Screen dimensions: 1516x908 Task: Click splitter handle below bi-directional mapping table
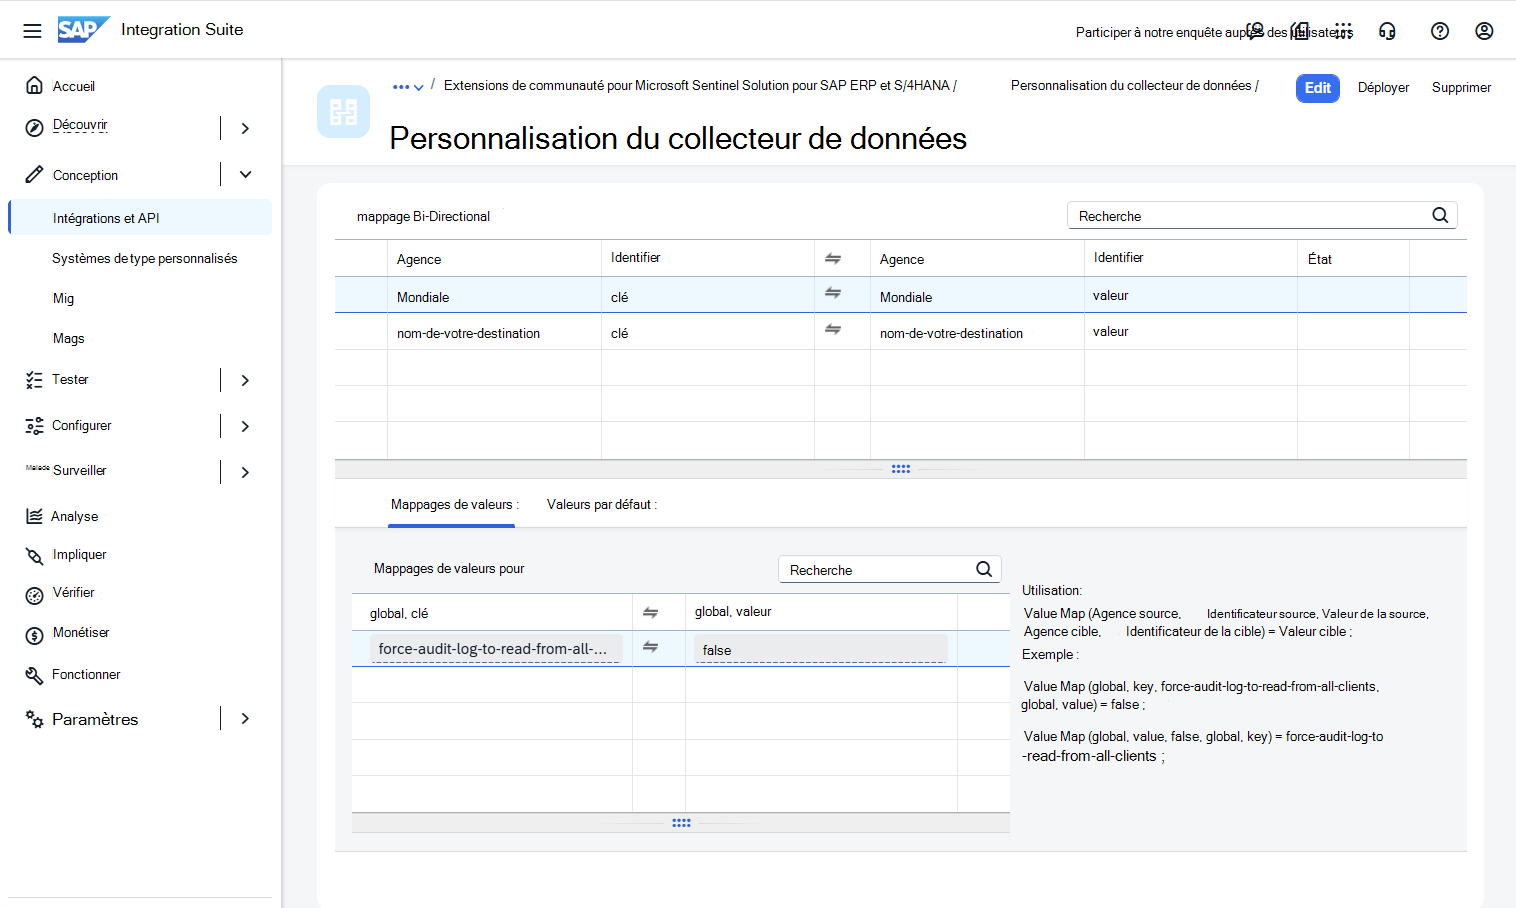pyautogui.click(x=901, y=469)
